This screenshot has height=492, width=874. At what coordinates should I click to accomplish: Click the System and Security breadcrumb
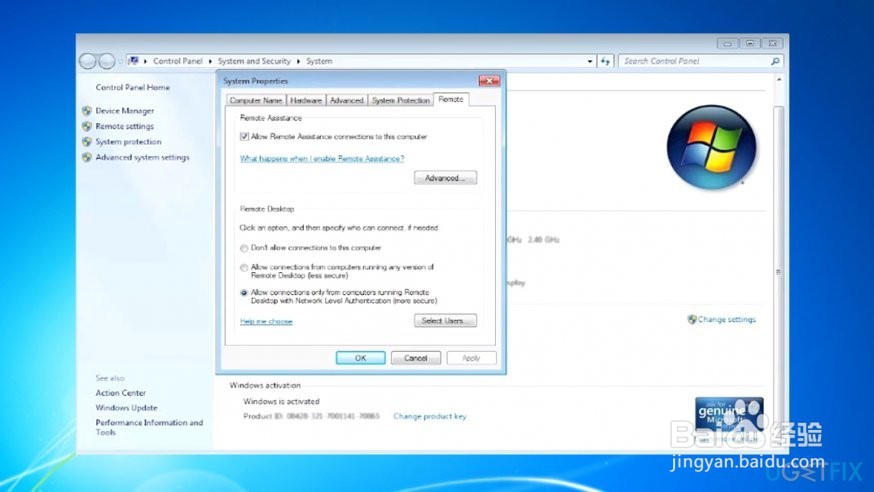tap(254, 61)
